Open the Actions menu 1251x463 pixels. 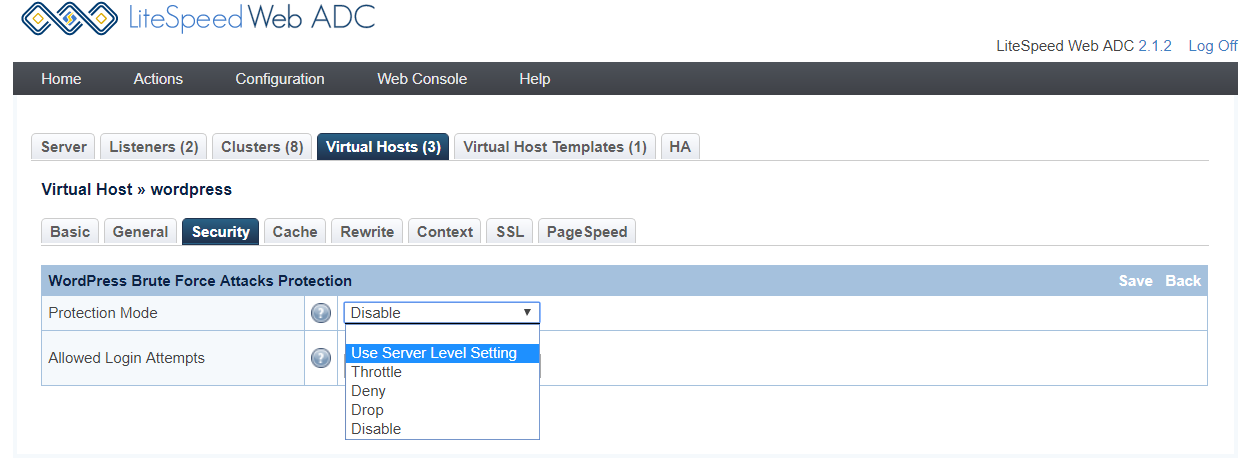pyautogui.click(x=158, y=79)
